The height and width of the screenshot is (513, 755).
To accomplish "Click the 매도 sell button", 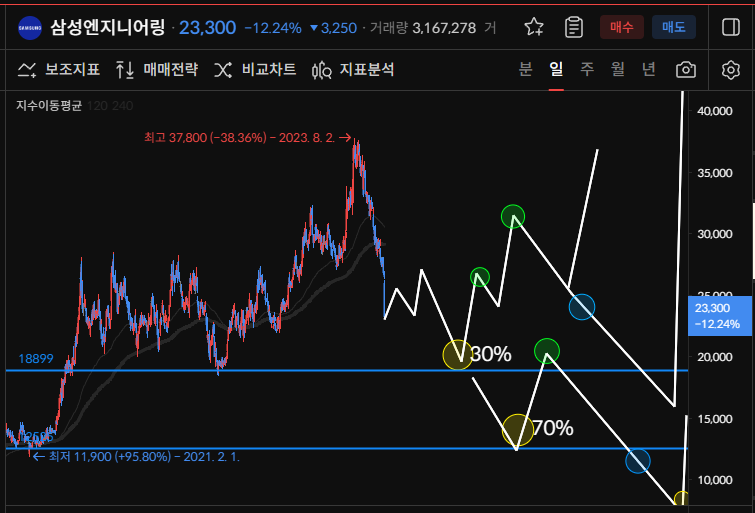I will click(x=674, y=27).
